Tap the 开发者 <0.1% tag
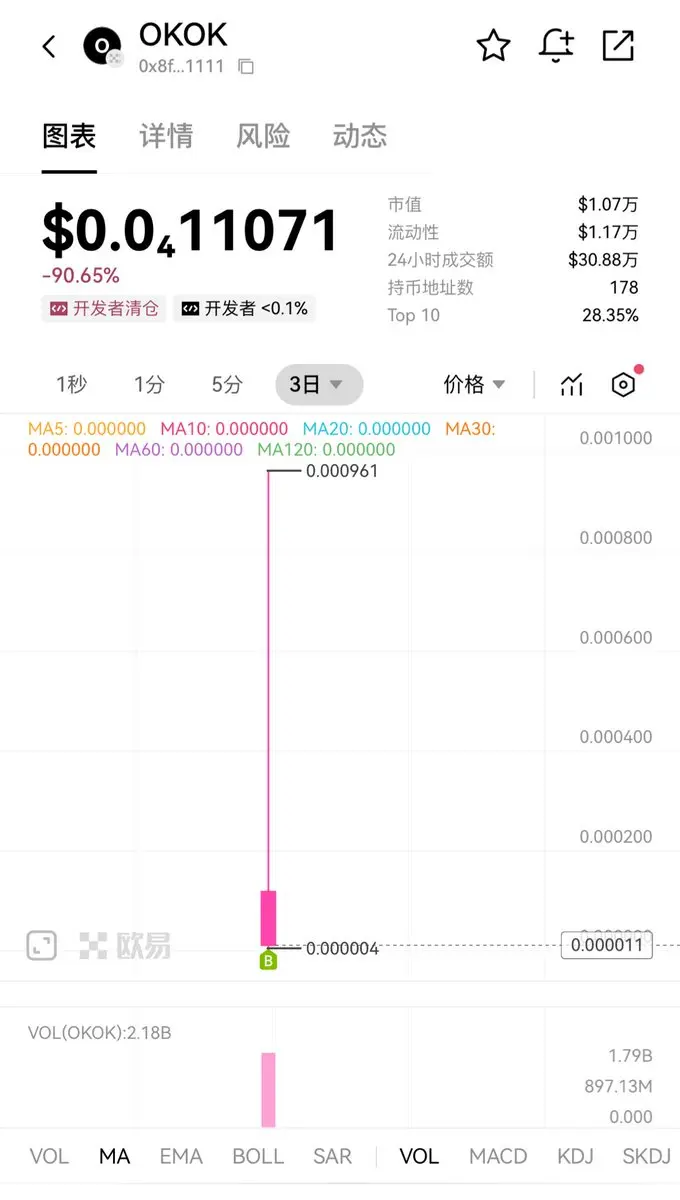The image size is (680, 1200). click(244, 309)
